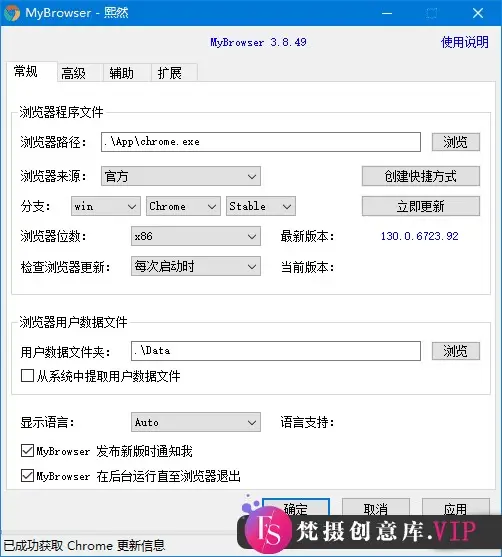Click the 用户数据文件夹 input field
Image resolution: width=502 pixels, height=557 pixels.
[276, 351]
